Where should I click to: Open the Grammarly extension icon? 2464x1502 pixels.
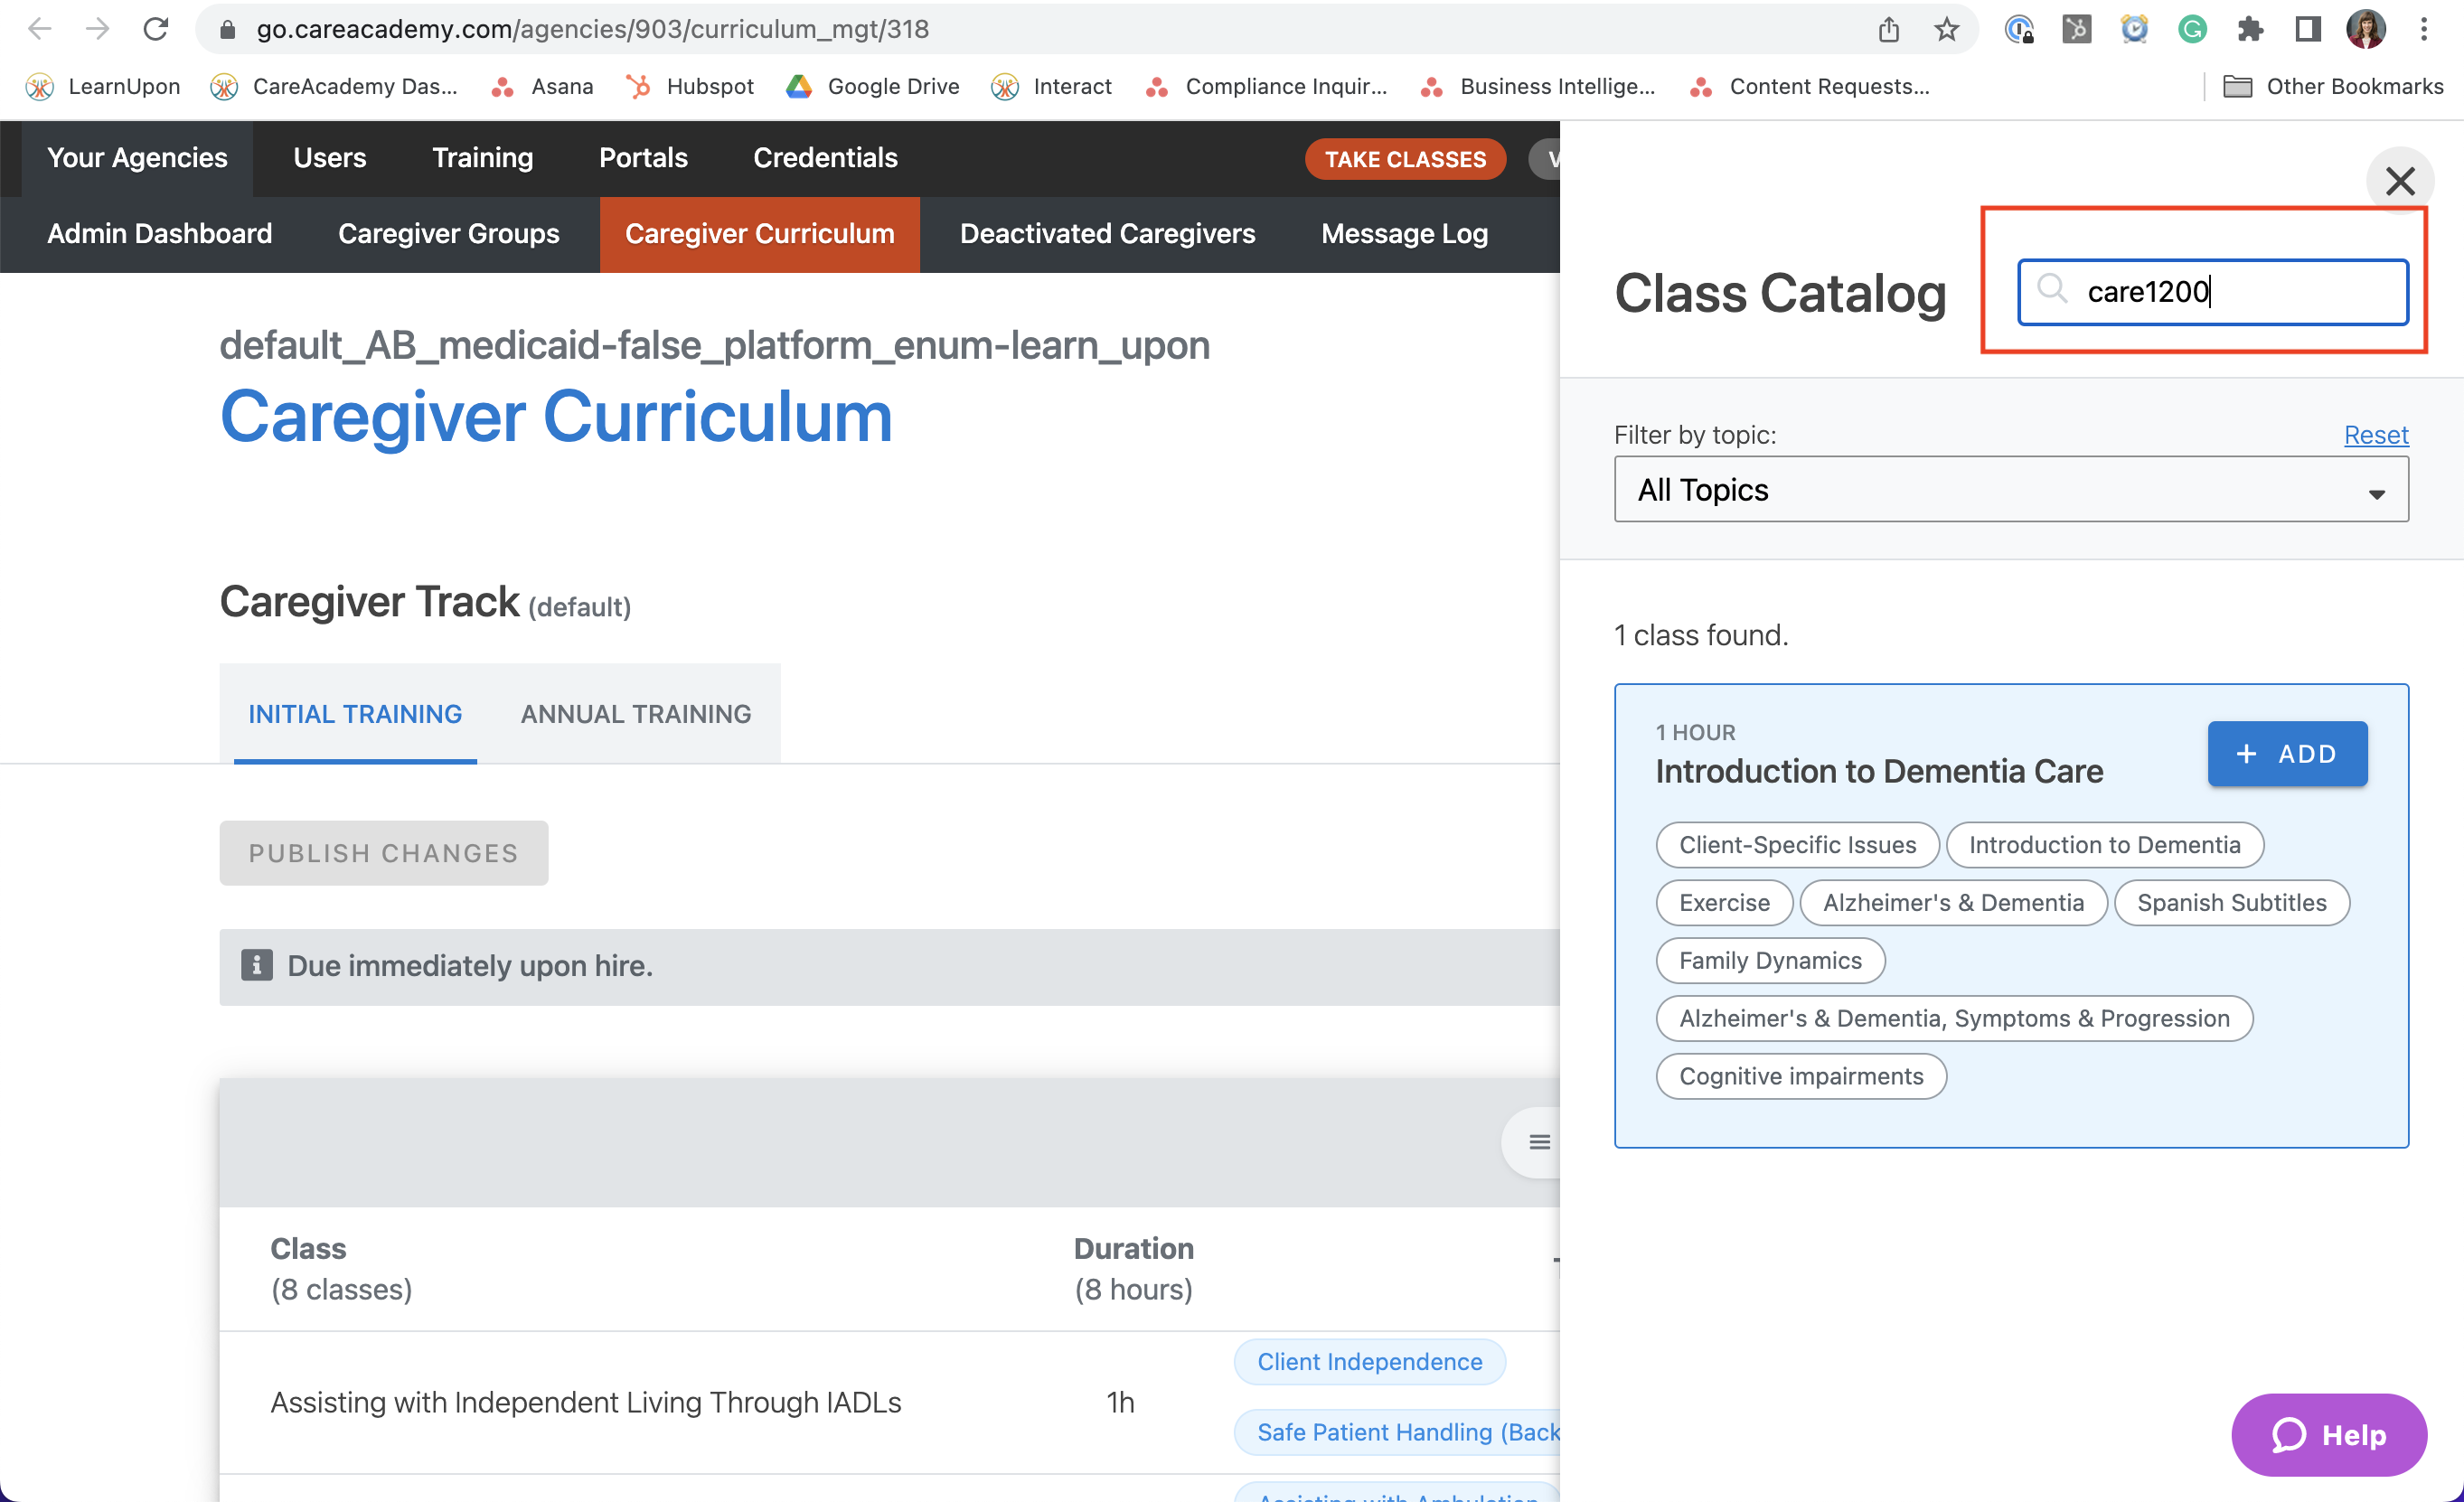(x=2192, y=29)
